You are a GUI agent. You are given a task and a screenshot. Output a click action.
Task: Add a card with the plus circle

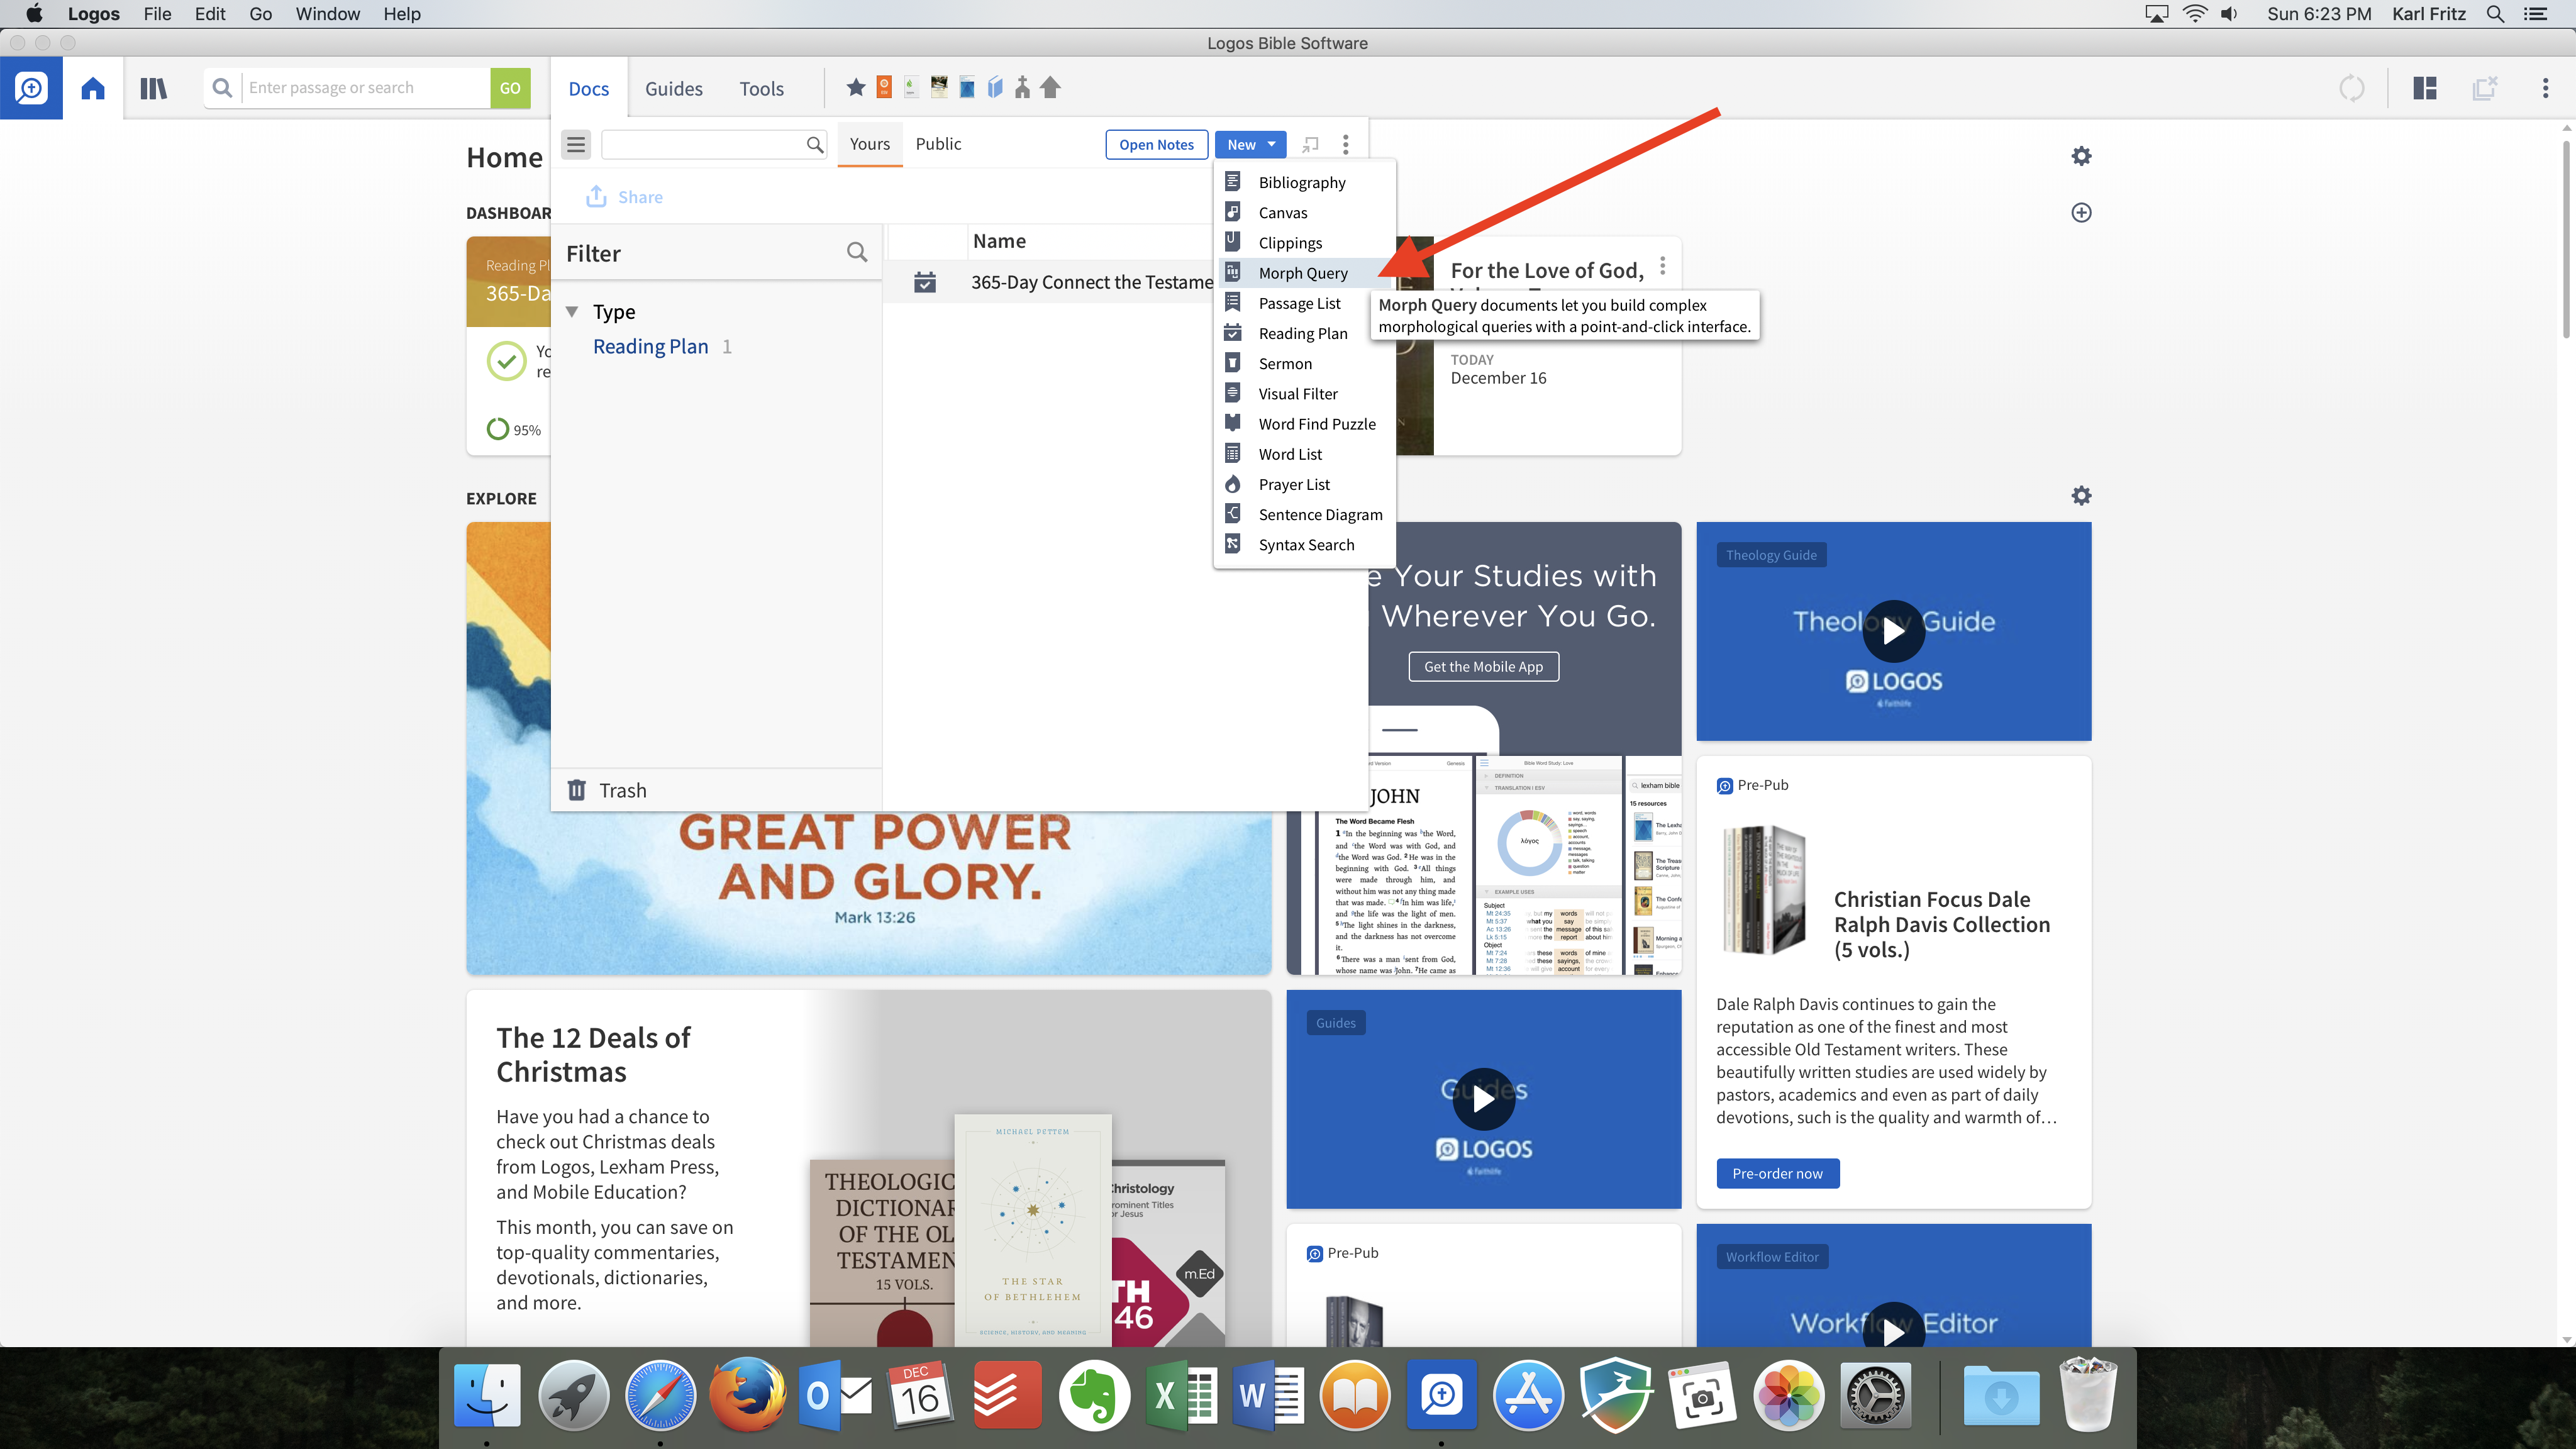tap(2081, 212)
